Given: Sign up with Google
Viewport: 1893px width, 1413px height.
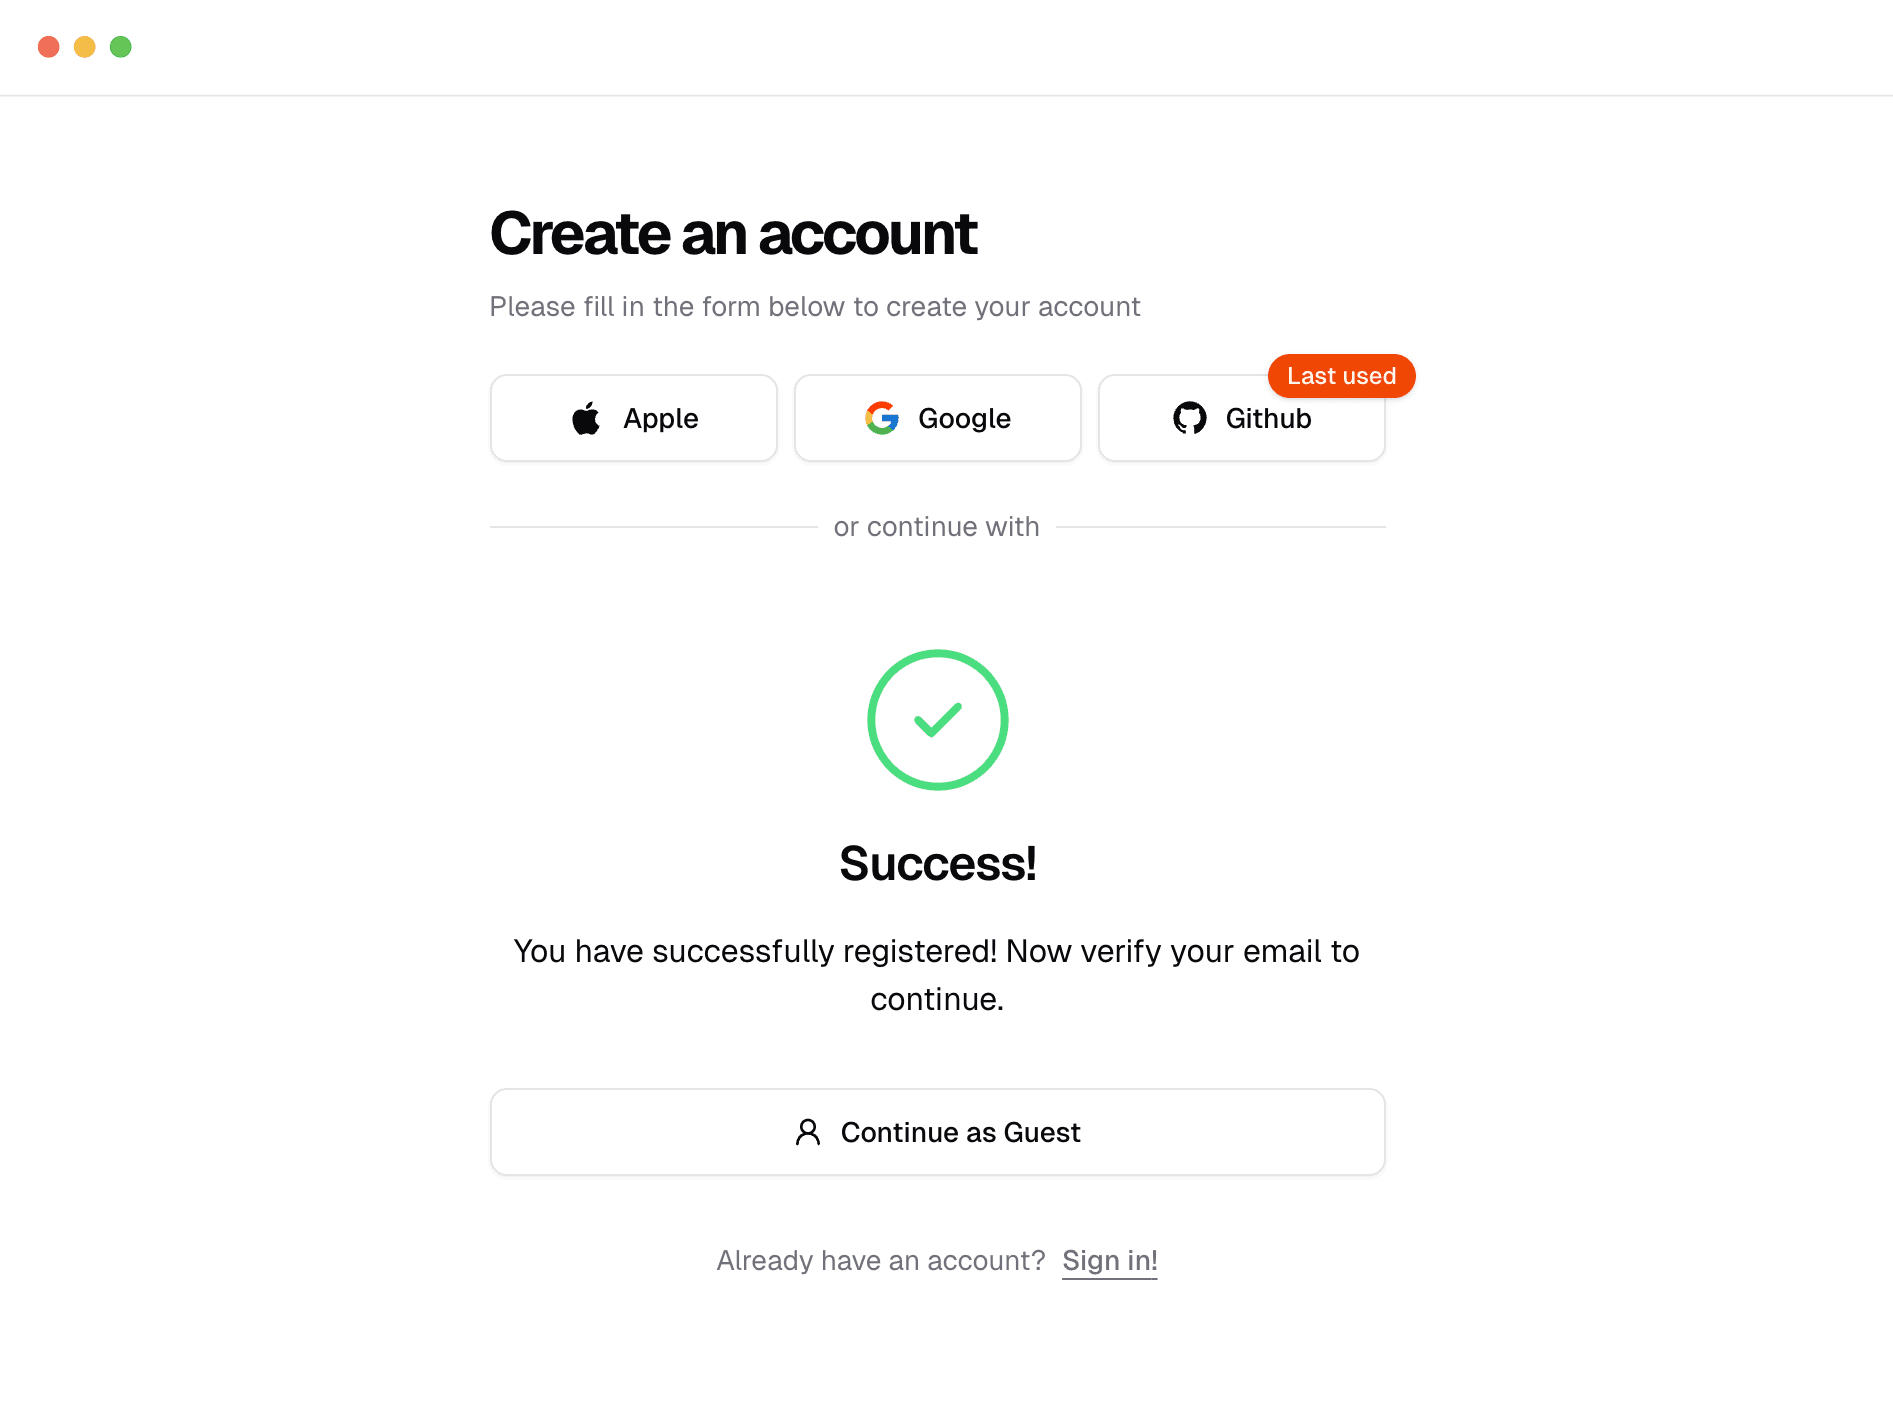Looking at the screenshot, I should pos(937,418).
